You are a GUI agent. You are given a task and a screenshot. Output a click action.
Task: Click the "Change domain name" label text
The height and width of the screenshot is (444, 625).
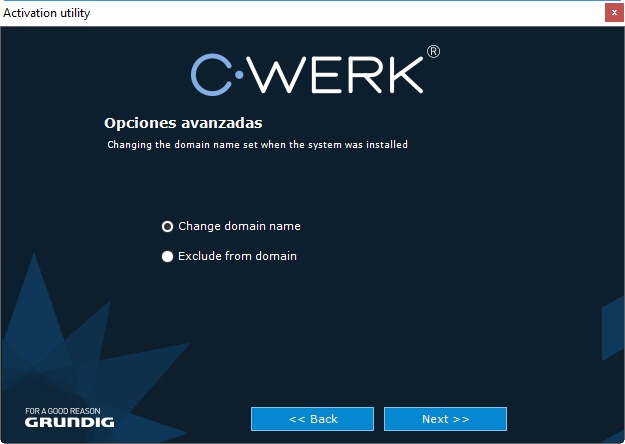point(239,226)
